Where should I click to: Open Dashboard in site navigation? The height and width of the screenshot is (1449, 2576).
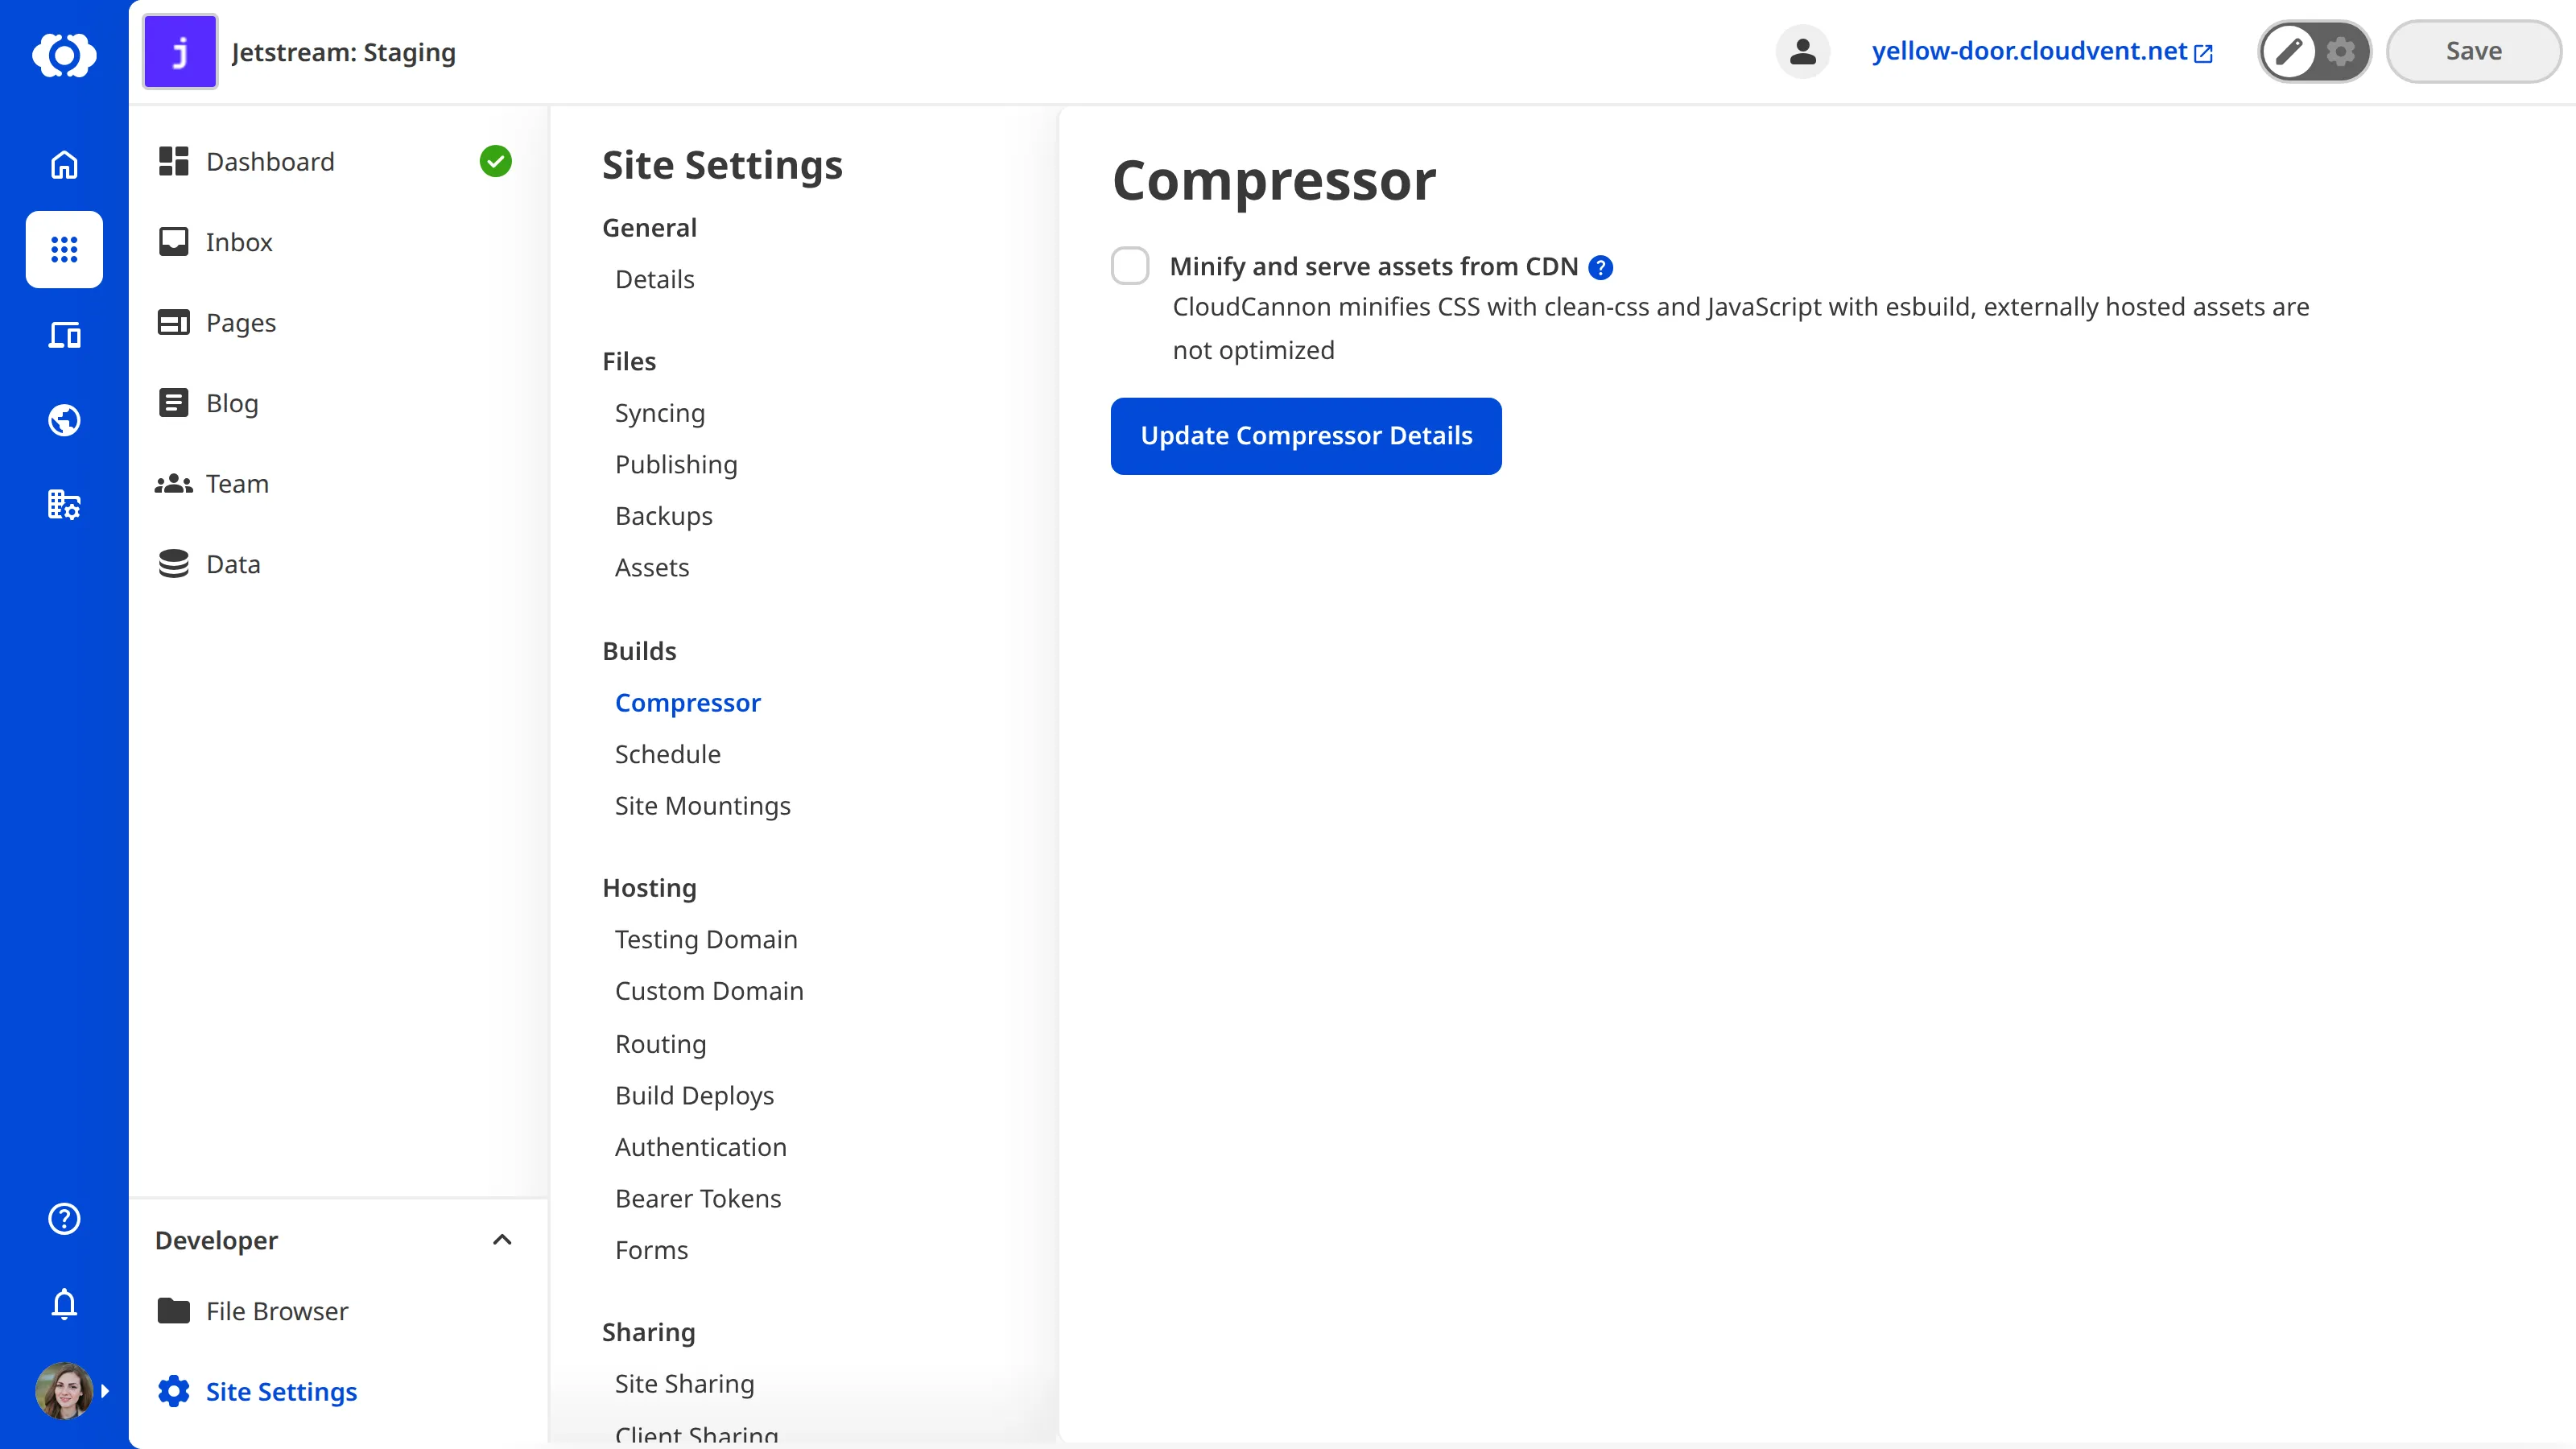click(x=270, y=162)
